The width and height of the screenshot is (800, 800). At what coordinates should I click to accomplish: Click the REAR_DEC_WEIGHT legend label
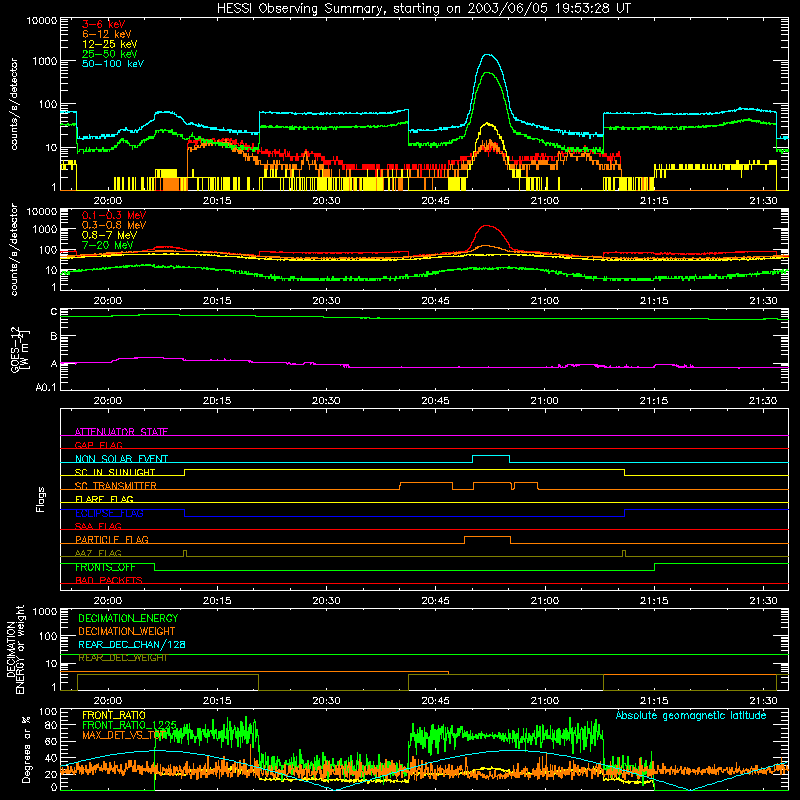tap(122, 658)
